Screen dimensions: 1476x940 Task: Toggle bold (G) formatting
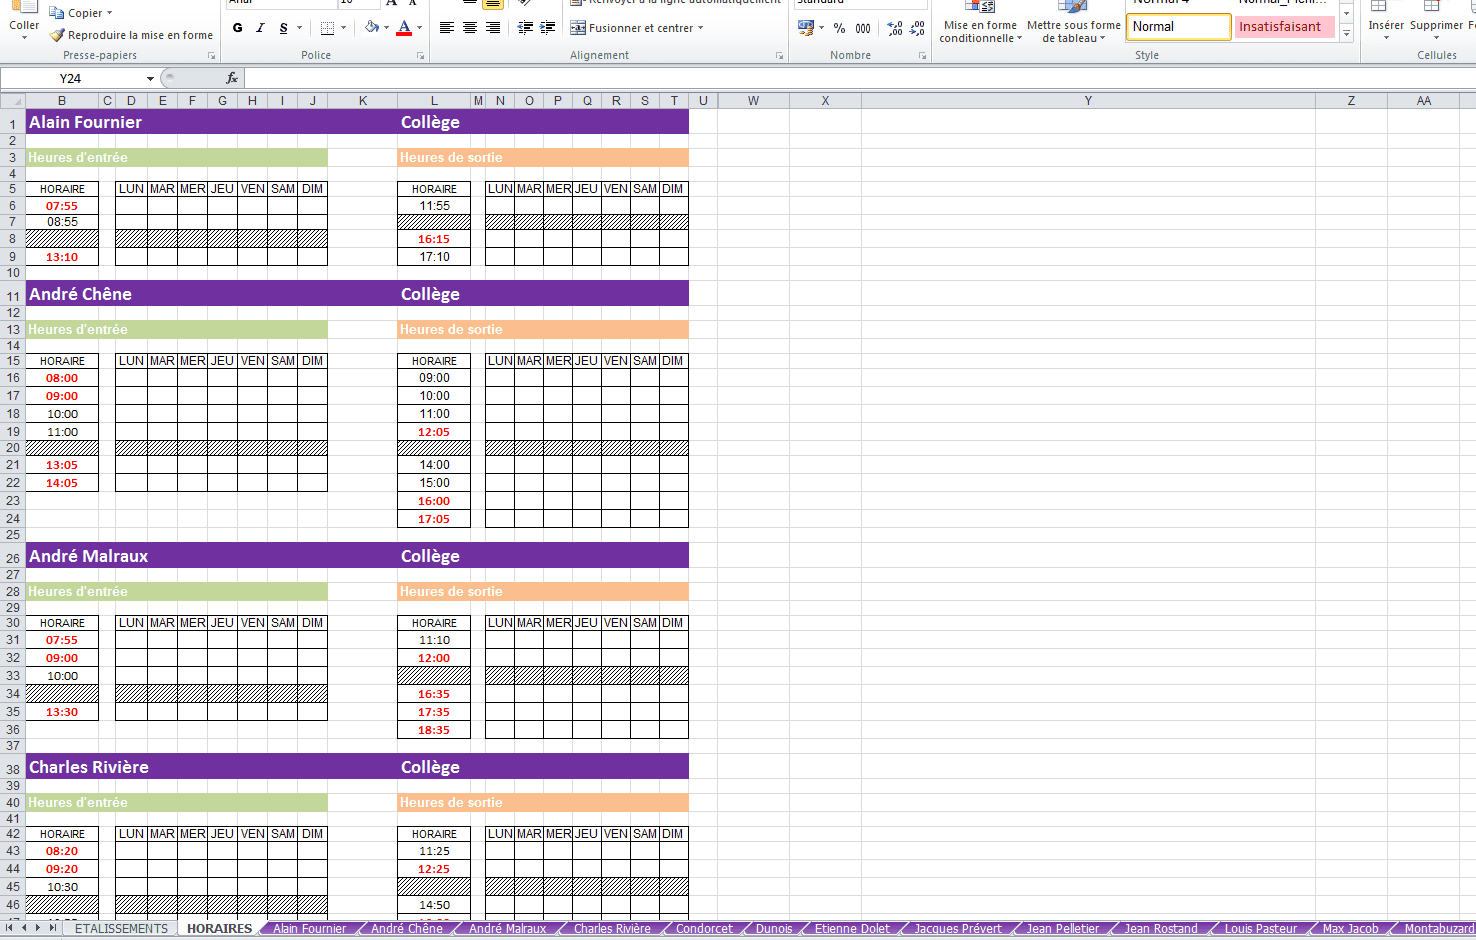(237, 28)
